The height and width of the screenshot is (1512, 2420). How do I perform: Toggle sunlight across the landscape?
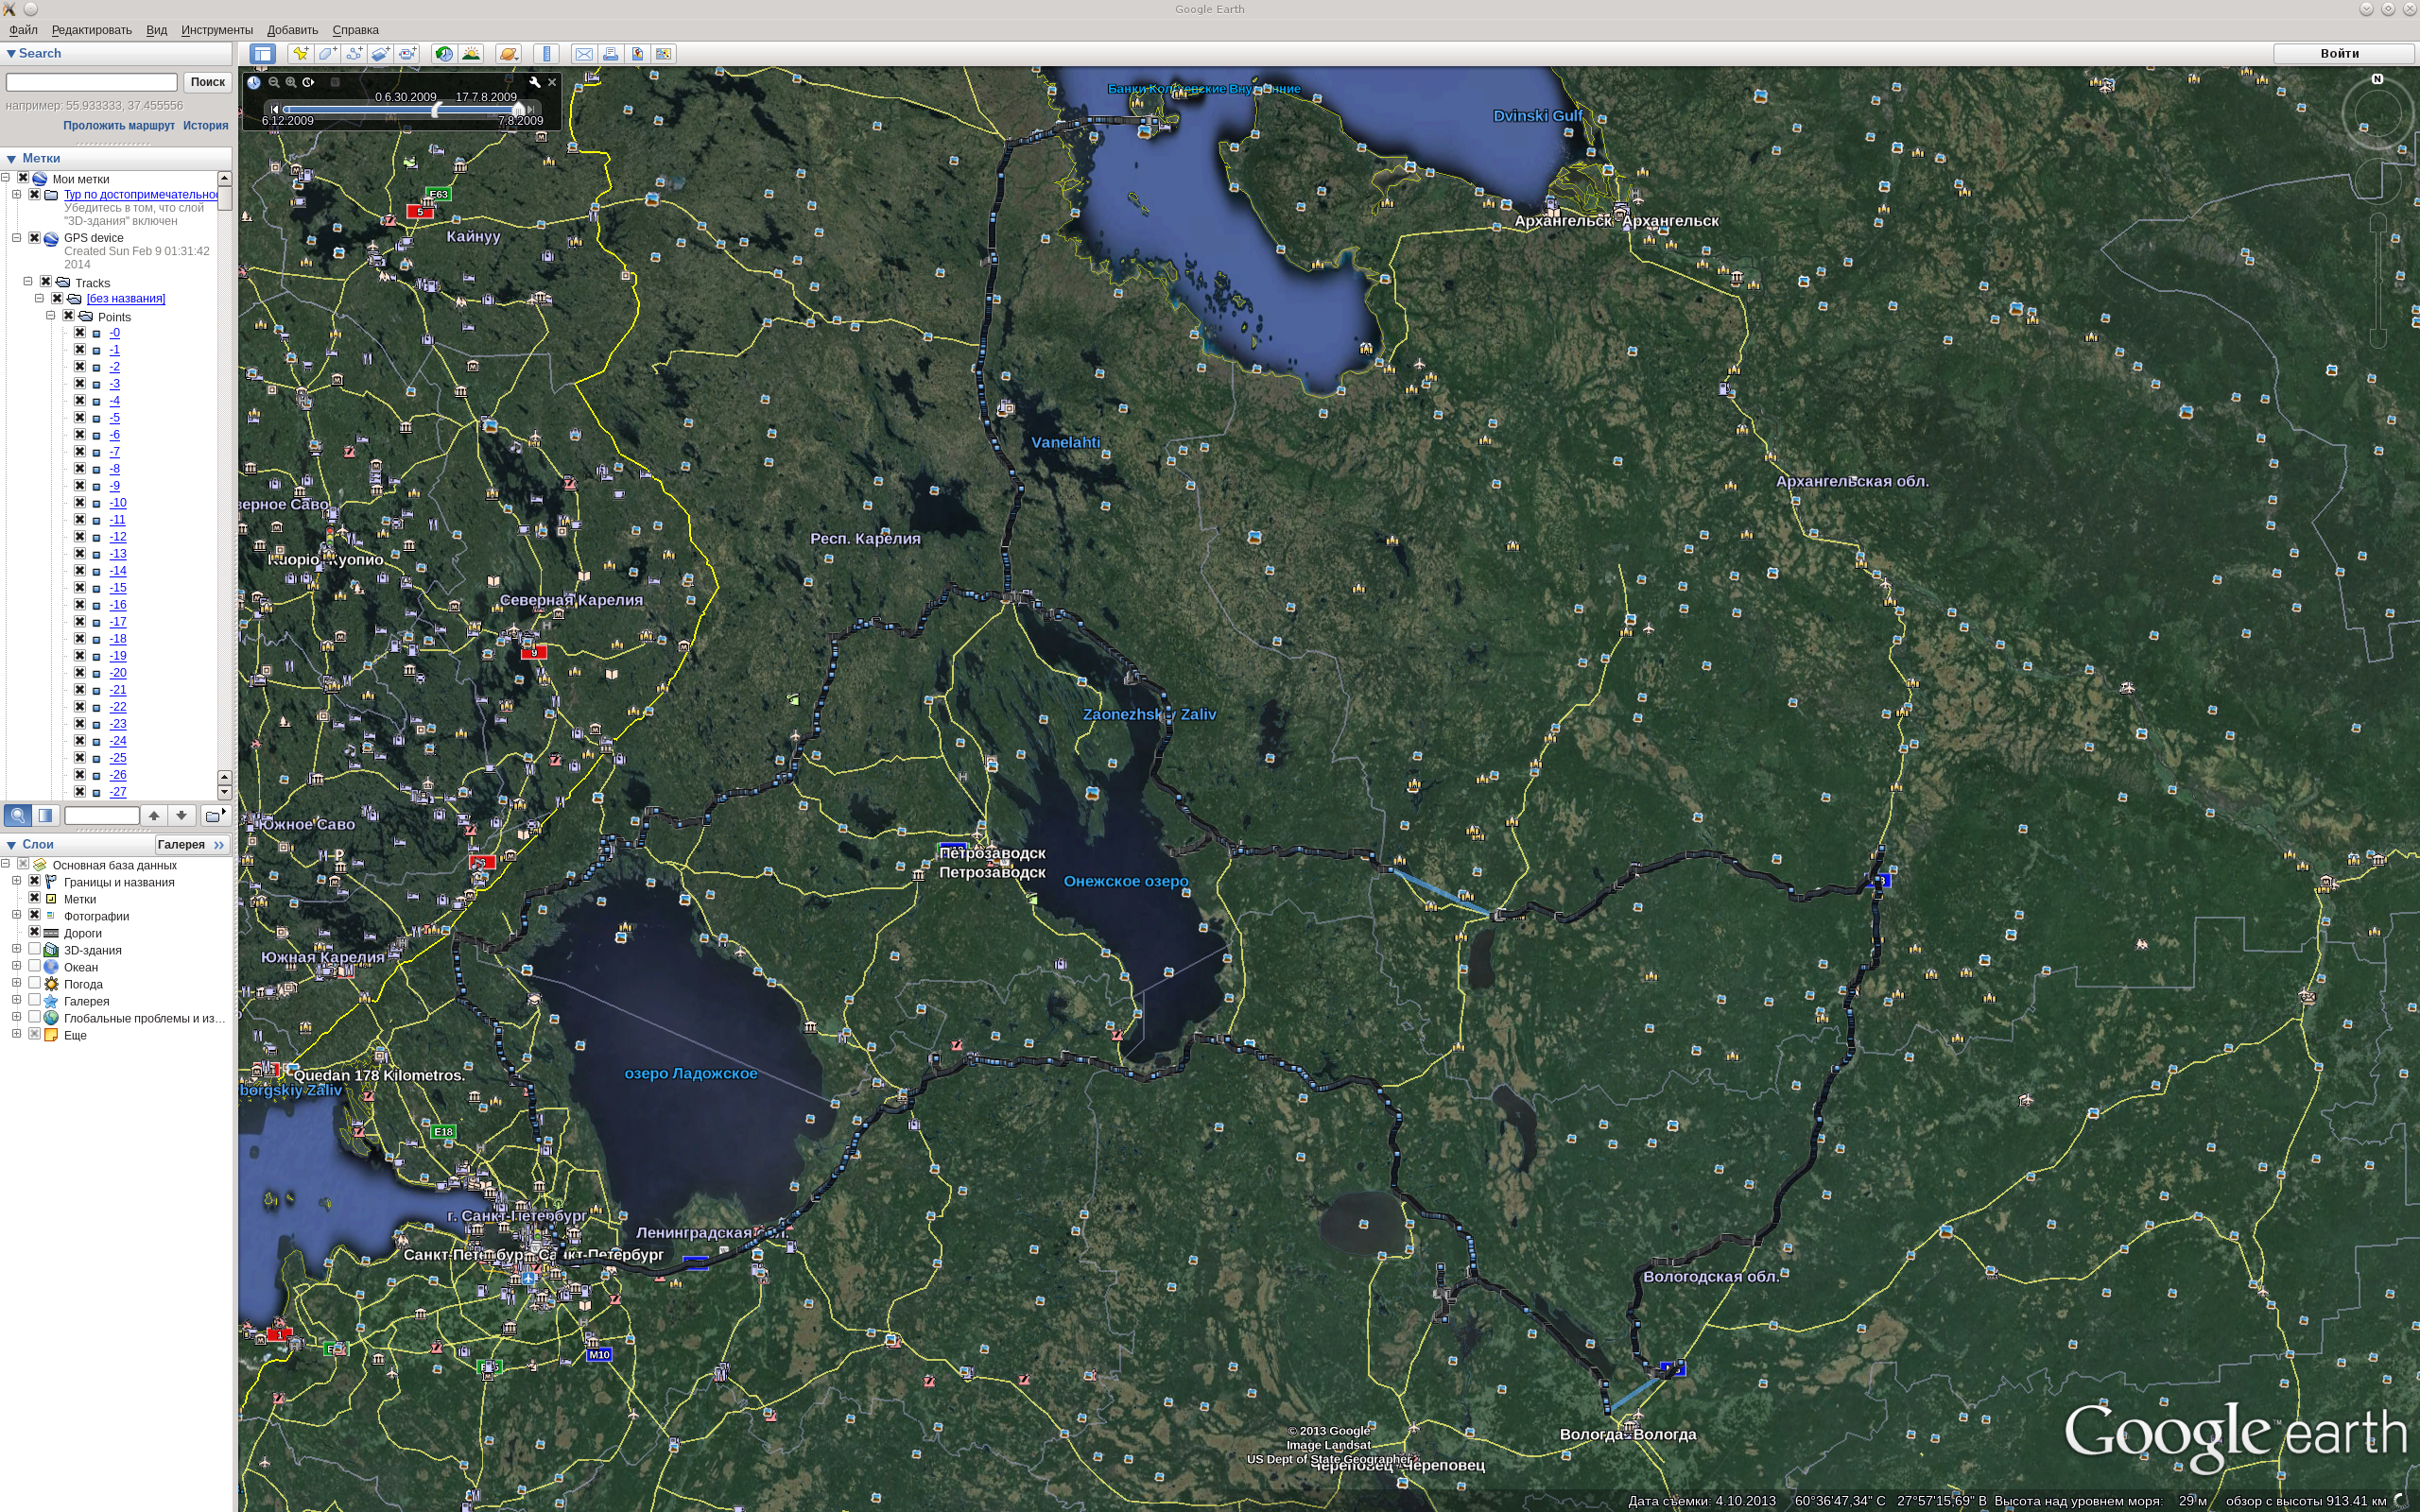pyautogui.click(x=471, y=54)
